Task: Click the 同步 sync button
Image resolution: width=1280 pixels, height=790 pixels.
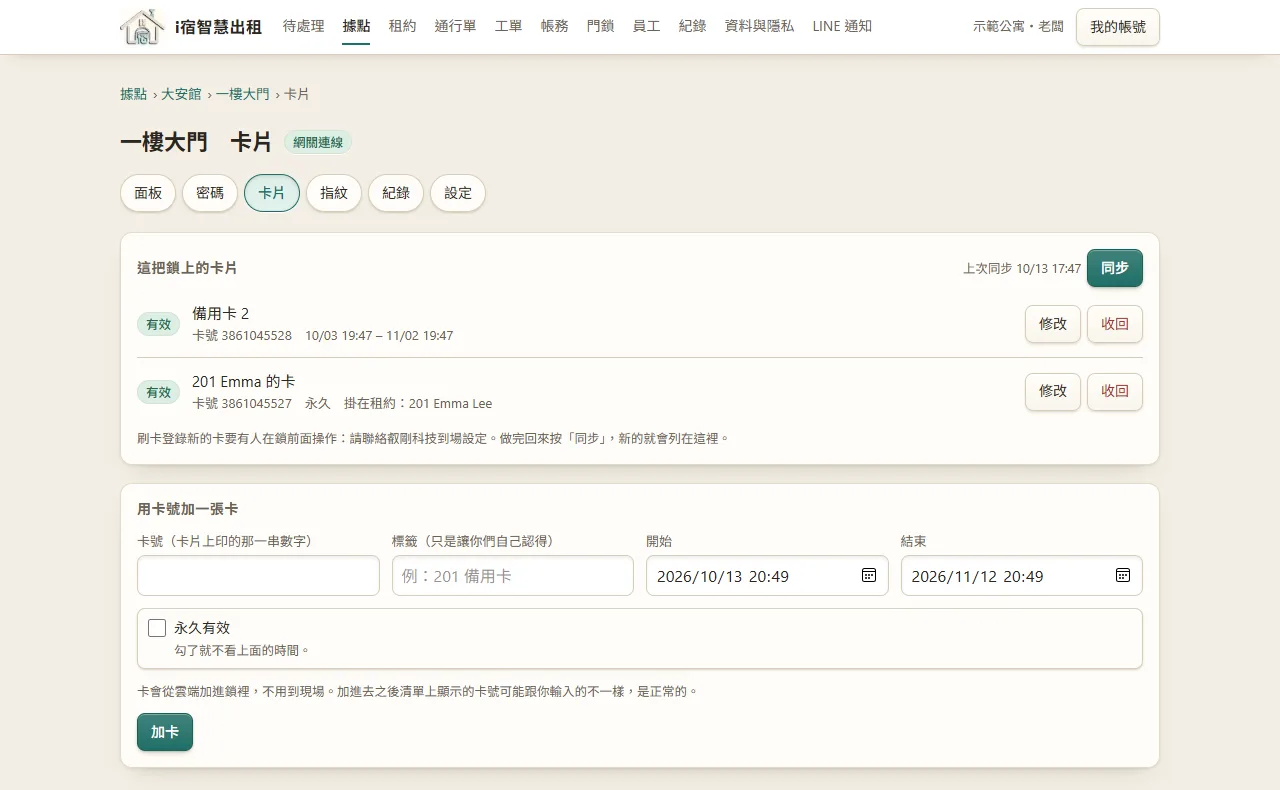Action: 1115,268
